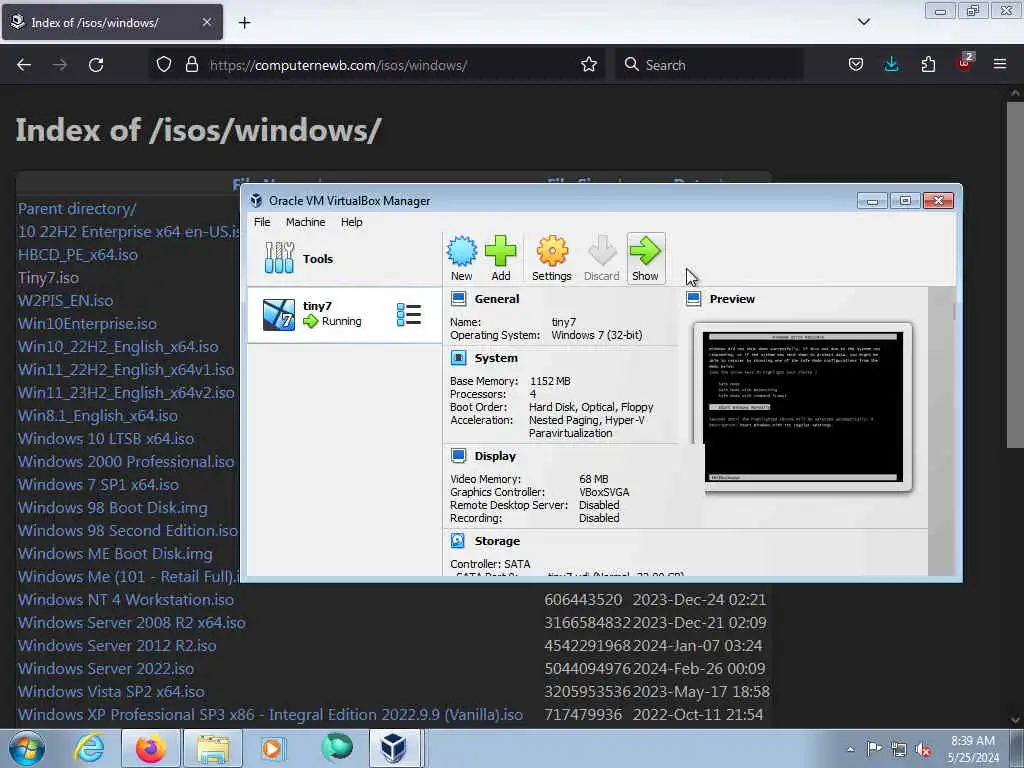Click the Add machine green plus icon

[501, 251]
